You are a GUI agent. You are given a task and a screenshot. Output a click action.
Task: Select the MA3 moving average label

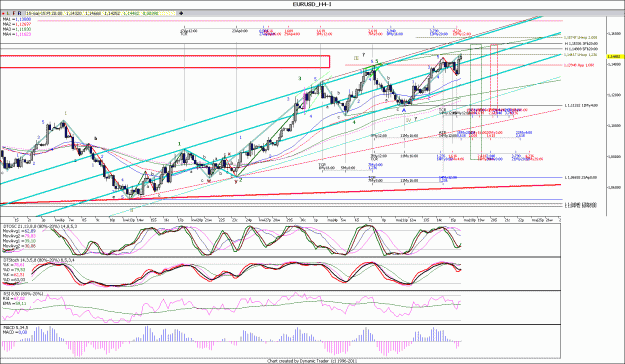coord(16,29)
